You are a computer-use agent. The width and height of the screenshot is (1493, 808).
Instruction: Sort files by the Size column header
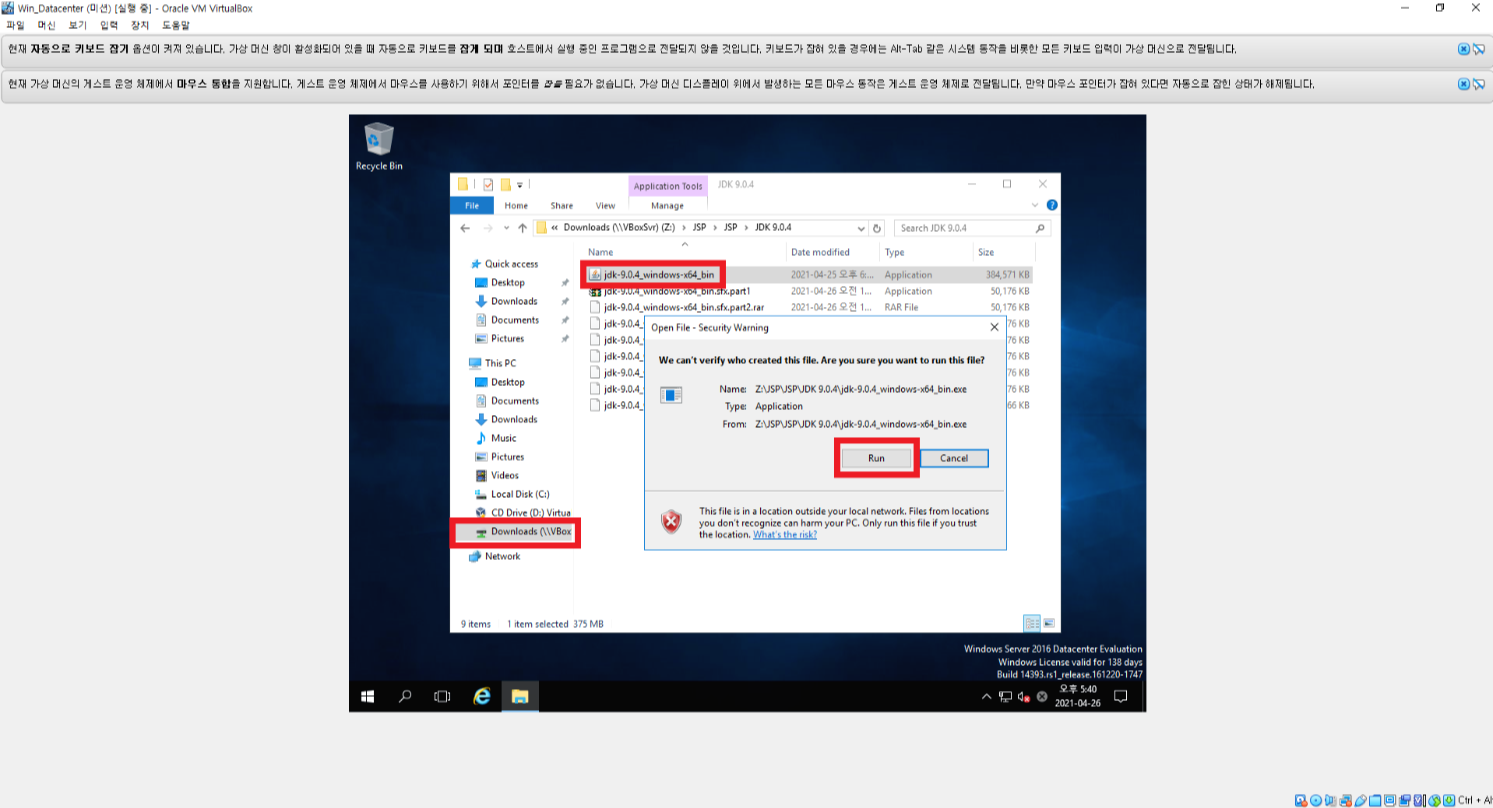pos(986,252)
